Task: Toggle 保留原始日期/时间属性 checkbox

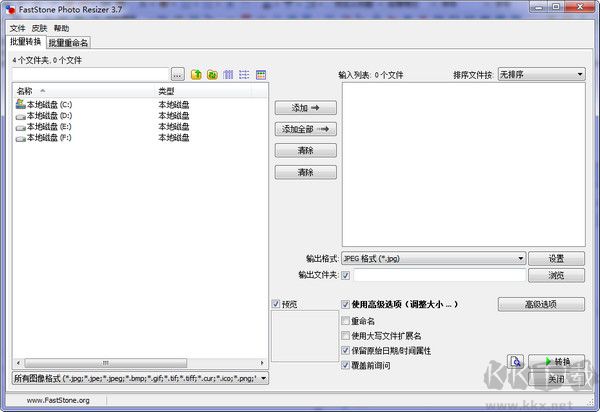Action: point(345,350)
